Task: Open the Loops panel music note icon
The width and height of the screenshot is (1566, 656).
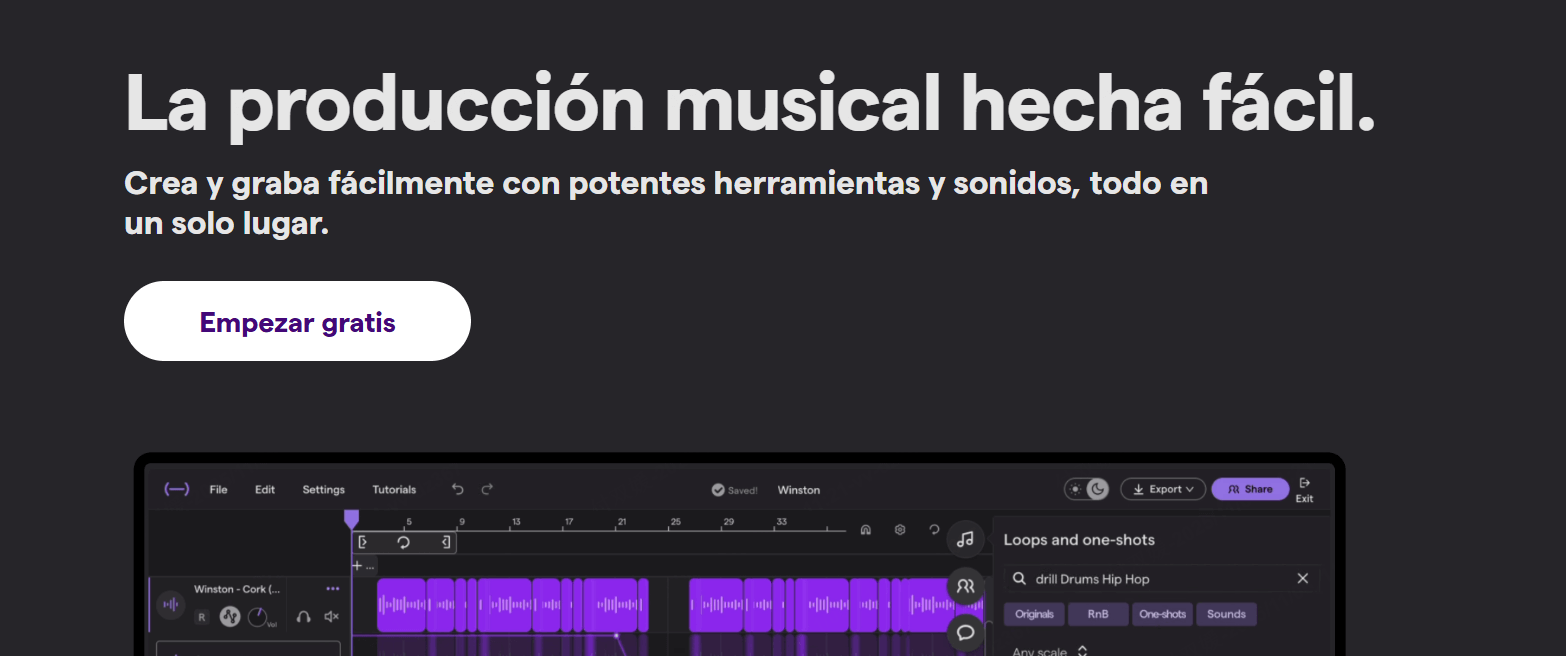Action: (965, 539)
